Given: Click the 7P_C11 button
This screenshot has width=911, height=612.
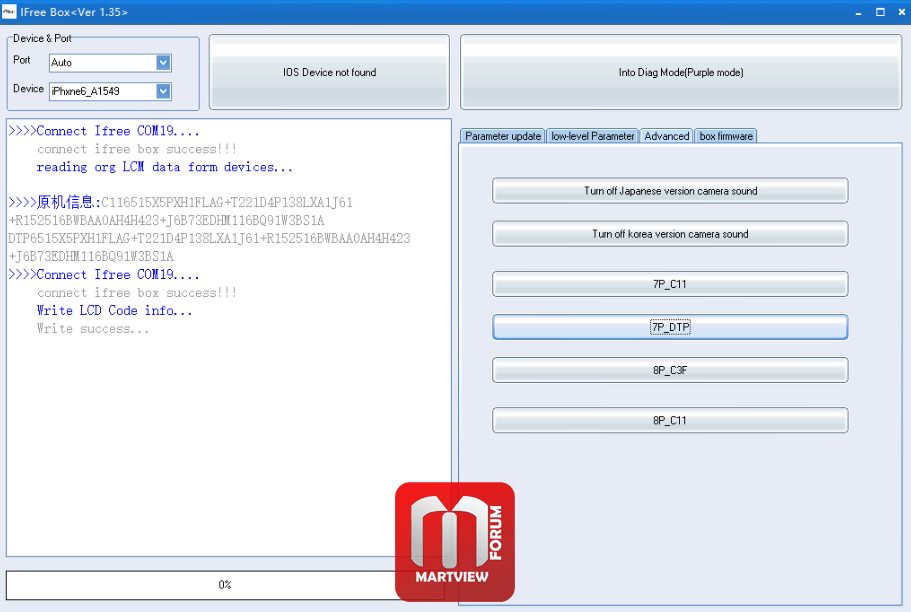Looking at the screenshot, I should 670,284.
